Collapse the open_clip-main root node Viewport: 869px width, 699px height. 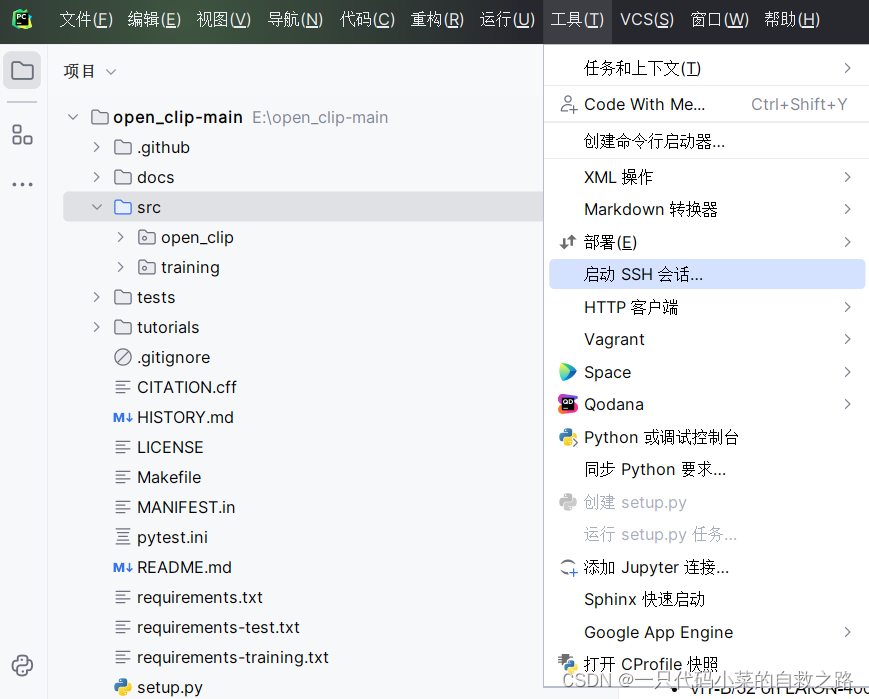[x=73, y=117]
